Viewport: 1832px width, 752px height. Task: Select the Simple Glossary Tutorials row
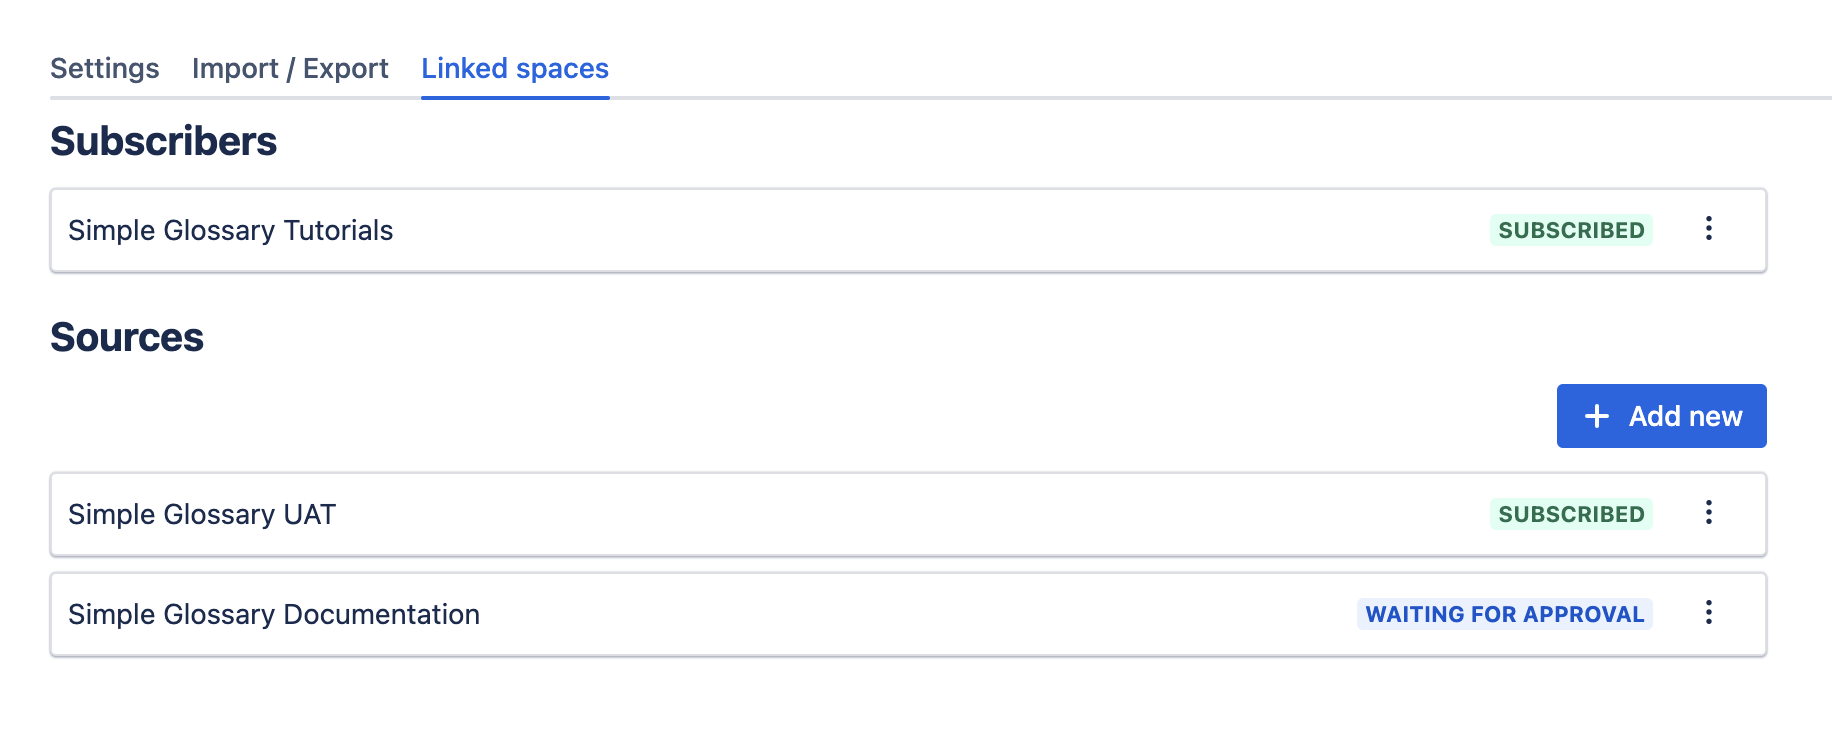pyautogui.click(x=700, y=229)
